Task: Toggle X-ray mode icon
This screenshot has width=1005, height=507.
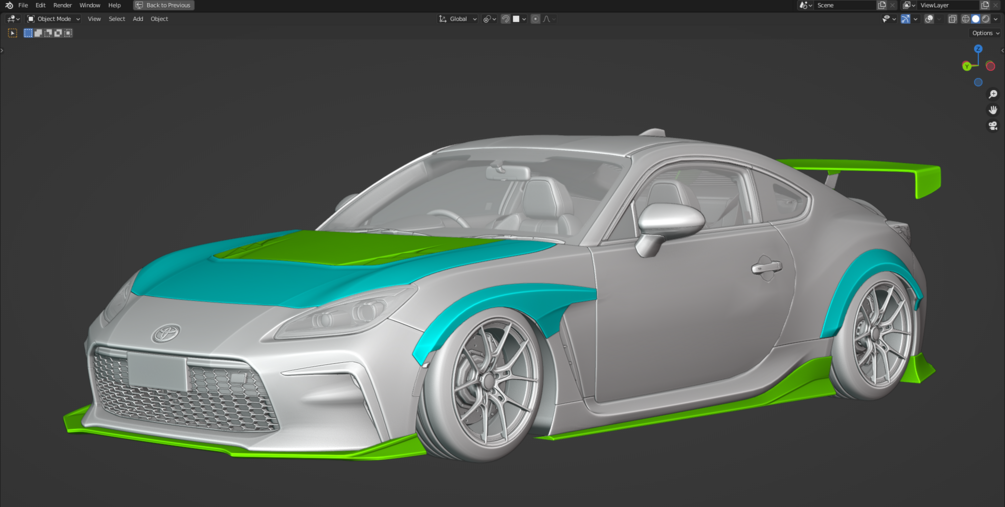Action: coord(952,19)
